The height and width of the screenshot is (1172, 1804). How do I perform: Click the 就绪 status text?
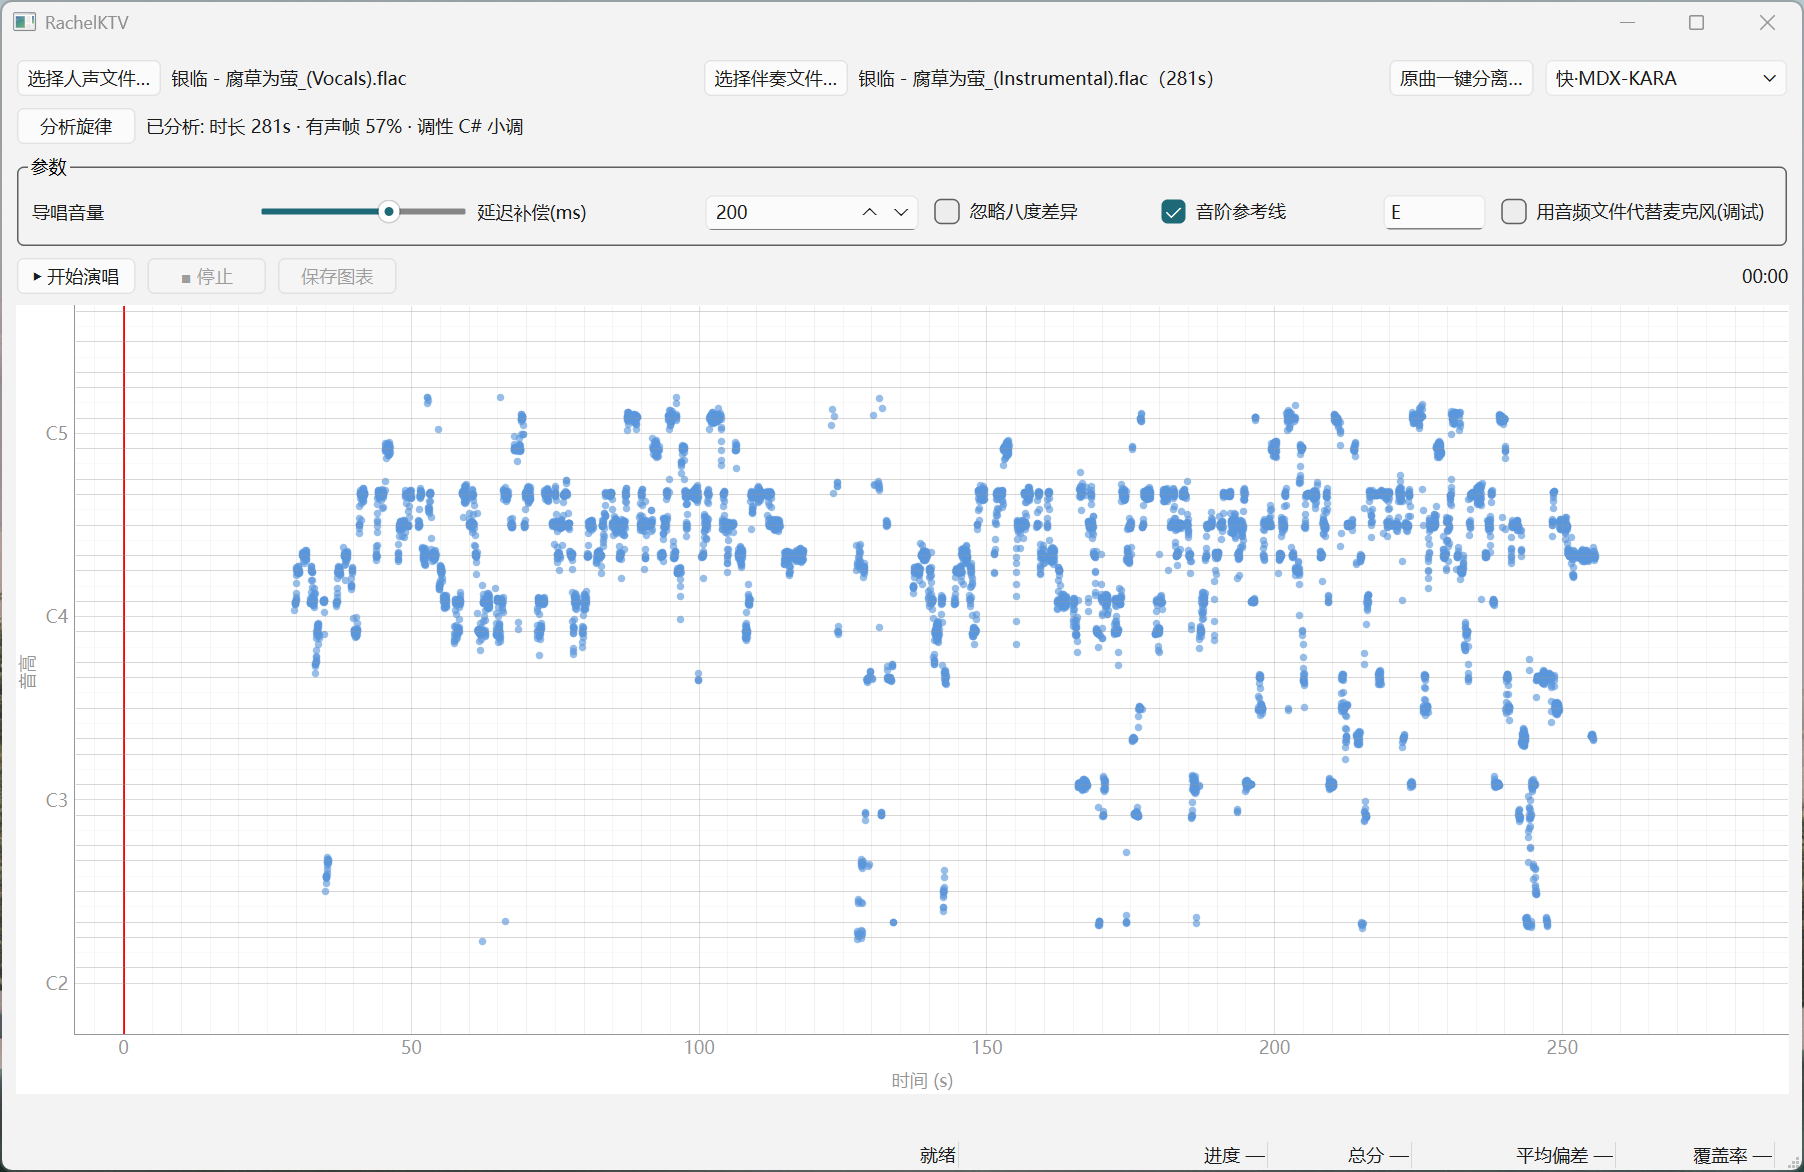pyautogui.click(x=938, y=1155)
